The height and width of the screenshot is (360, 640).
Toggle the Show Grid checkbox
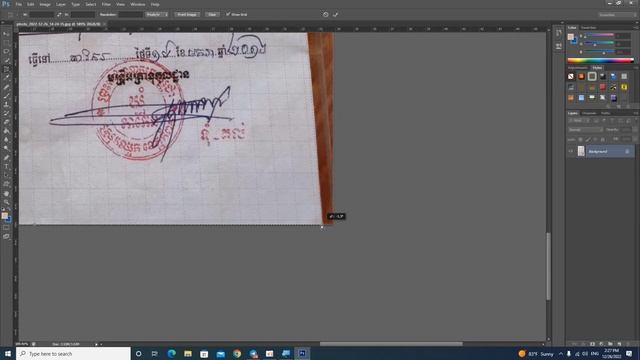(x=228, y=14)
